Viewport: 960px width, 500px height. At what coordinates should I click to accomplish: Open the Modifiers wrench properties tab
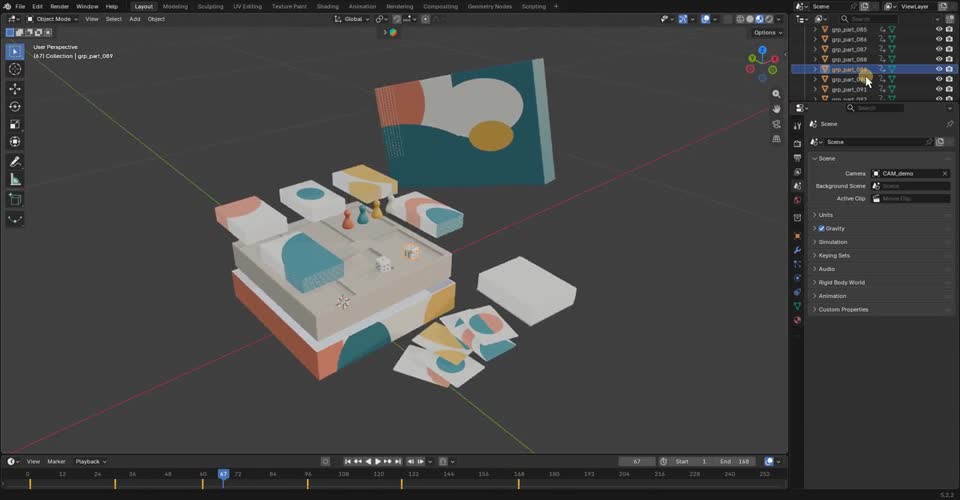click(x=797, y=250)
